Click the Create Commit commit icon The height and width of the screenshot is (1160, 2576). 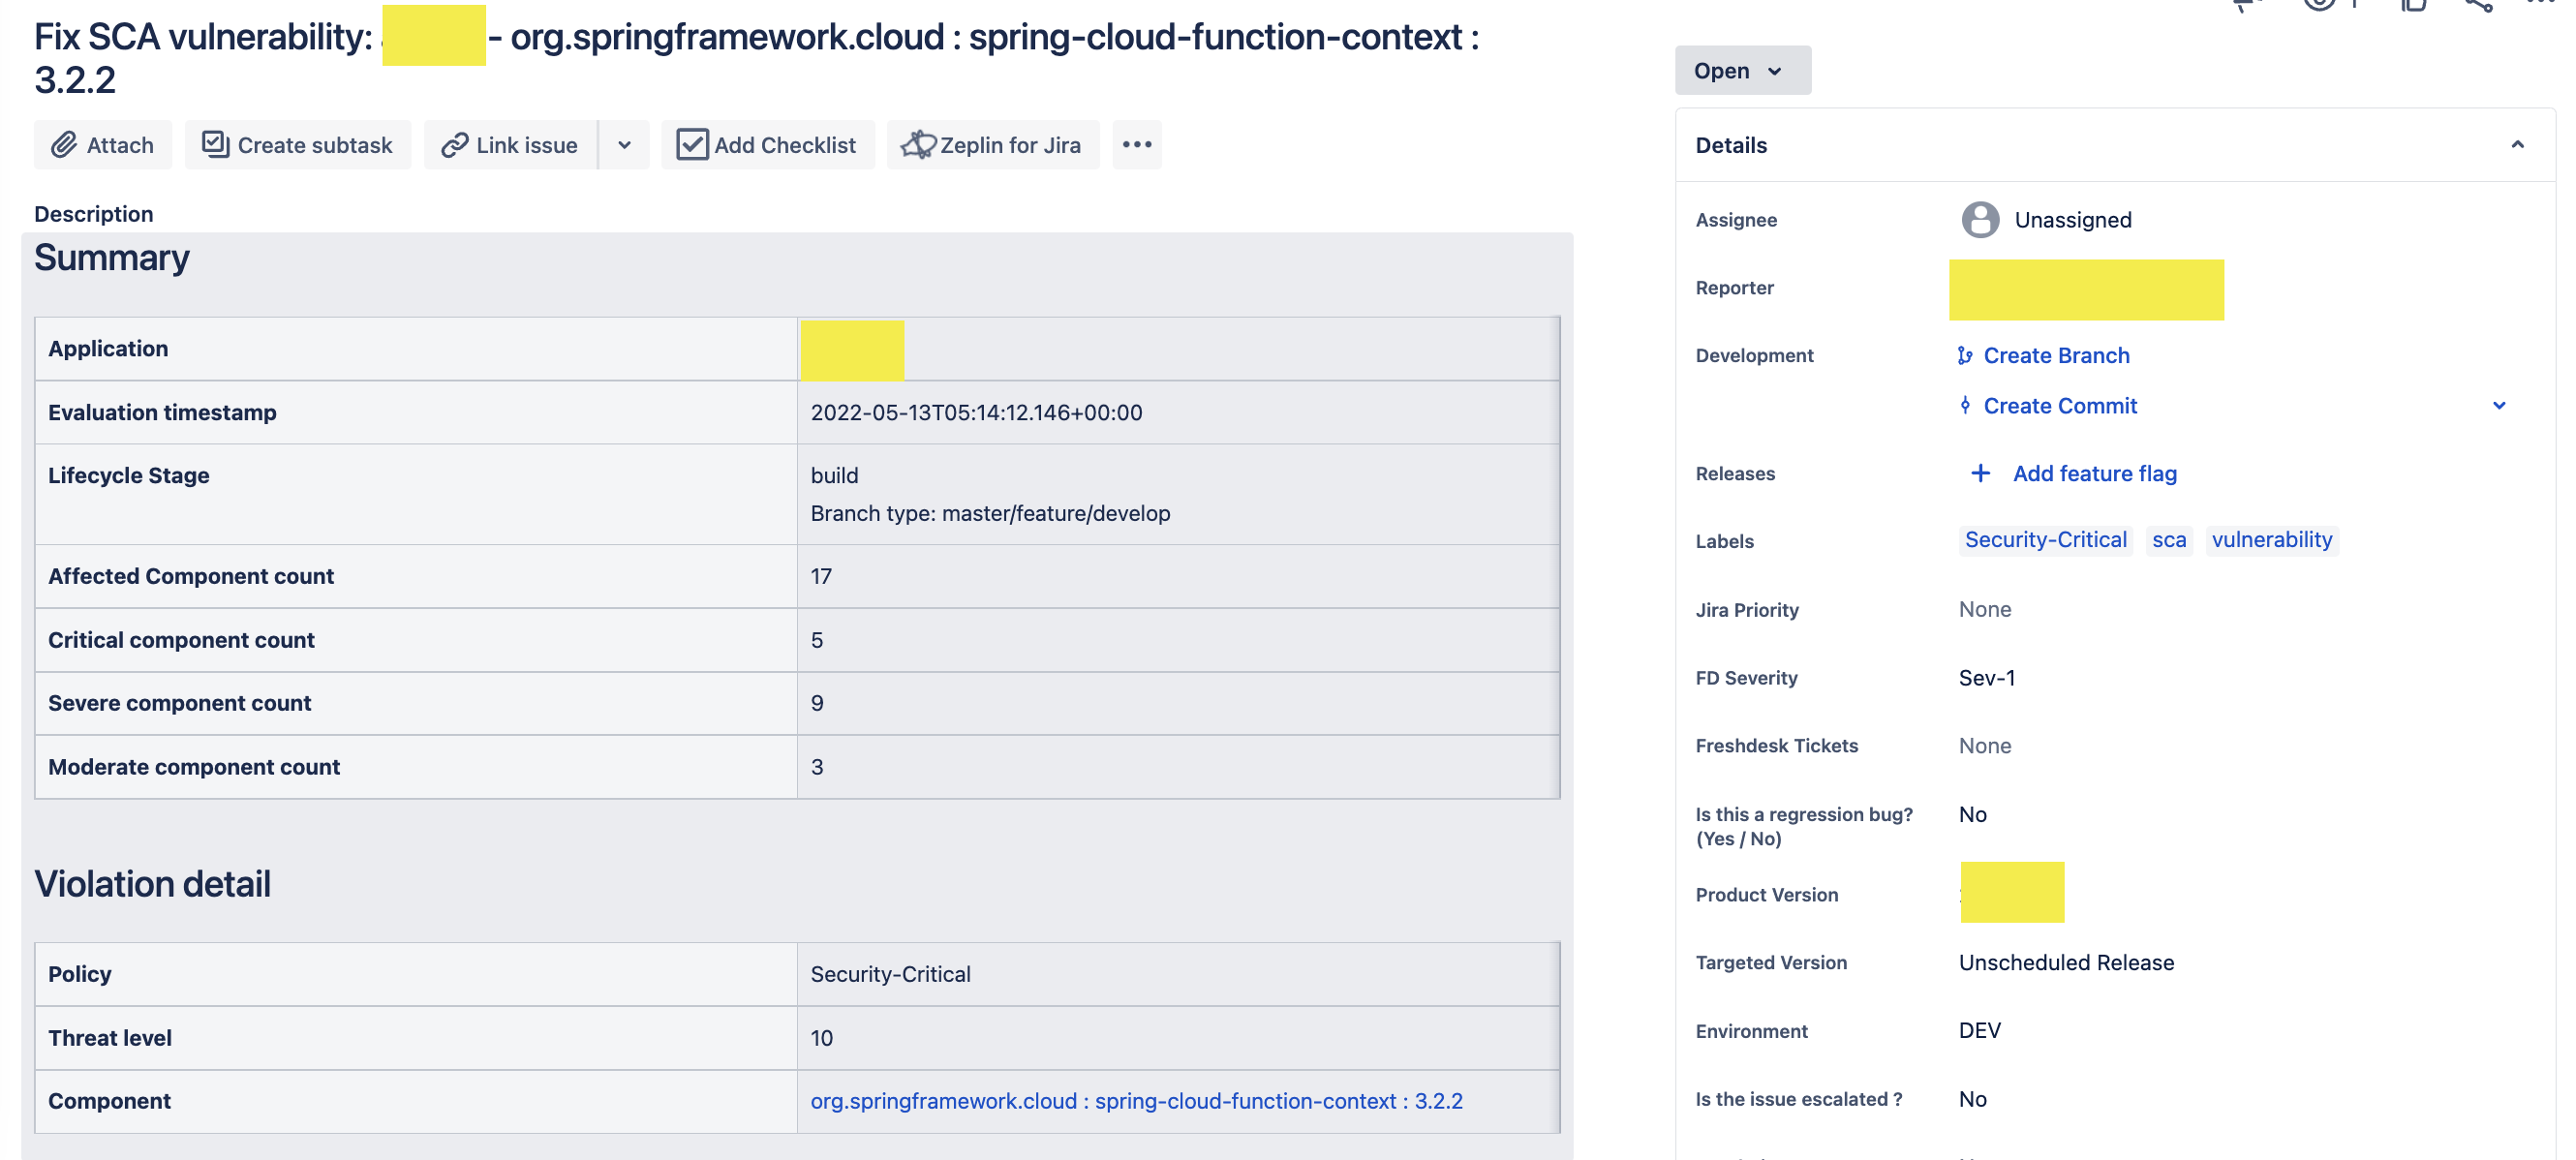pyautogui.click(x=1964, y=406)
